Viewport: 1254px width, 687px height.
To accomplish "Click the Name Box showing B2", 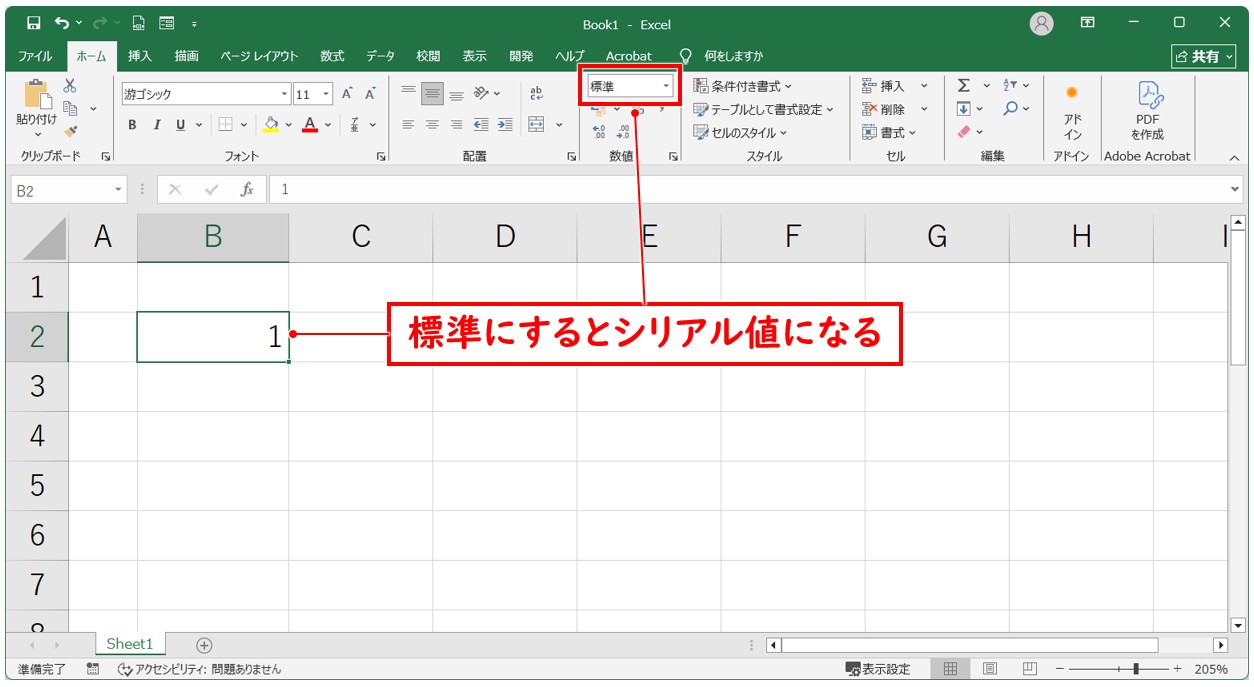I will (x=60, y=187).
